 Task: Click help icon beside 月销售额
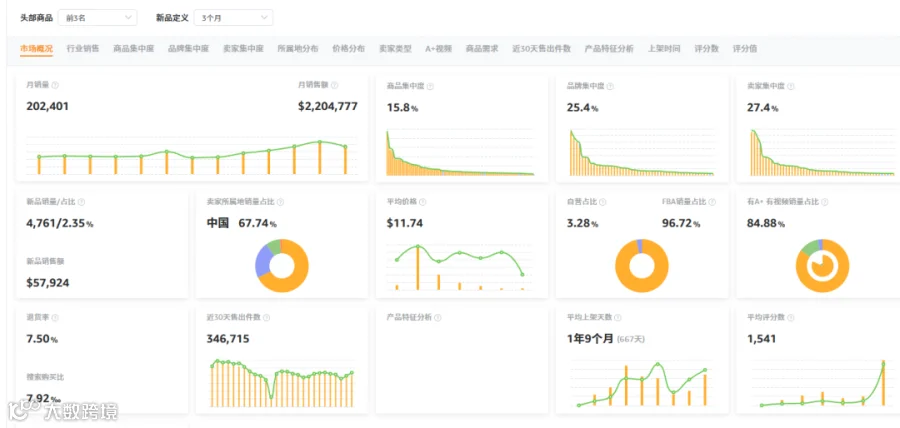click(335, 85)
